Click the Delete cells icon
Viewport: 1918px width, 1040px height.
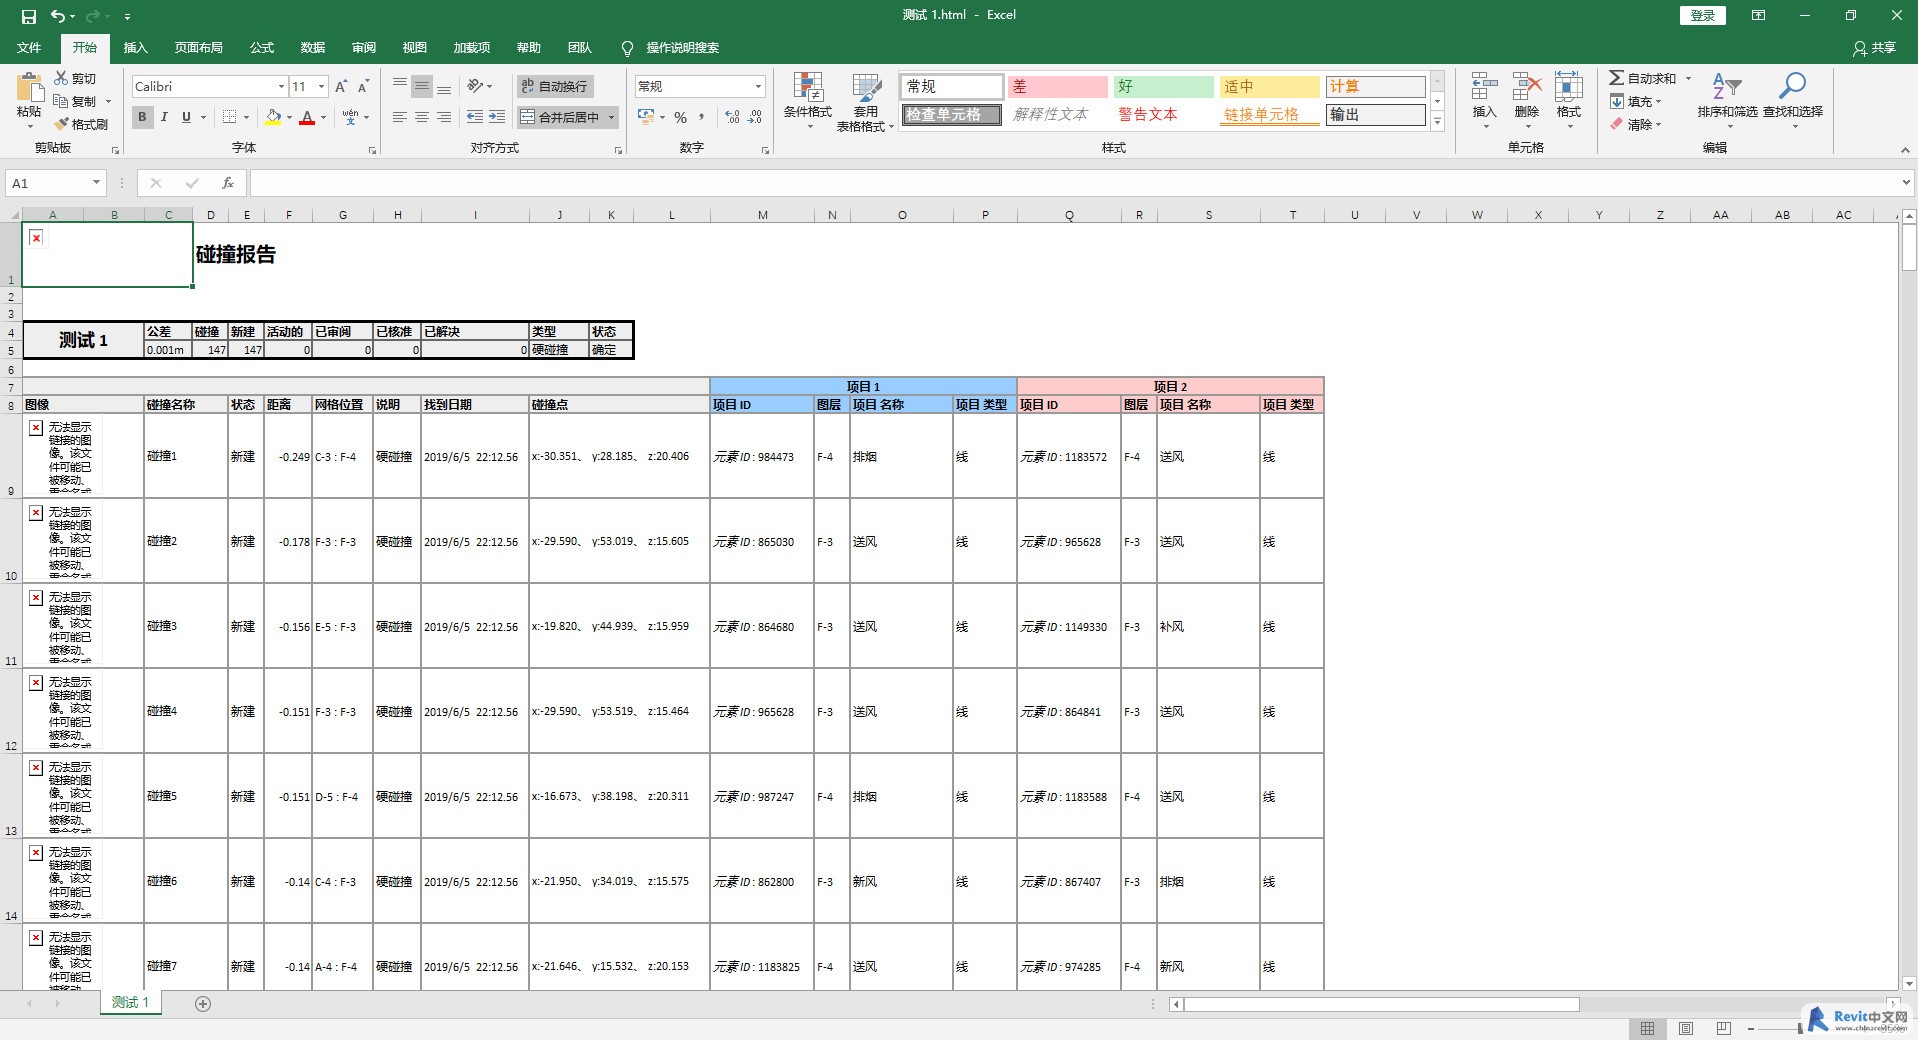(1526, 87)
